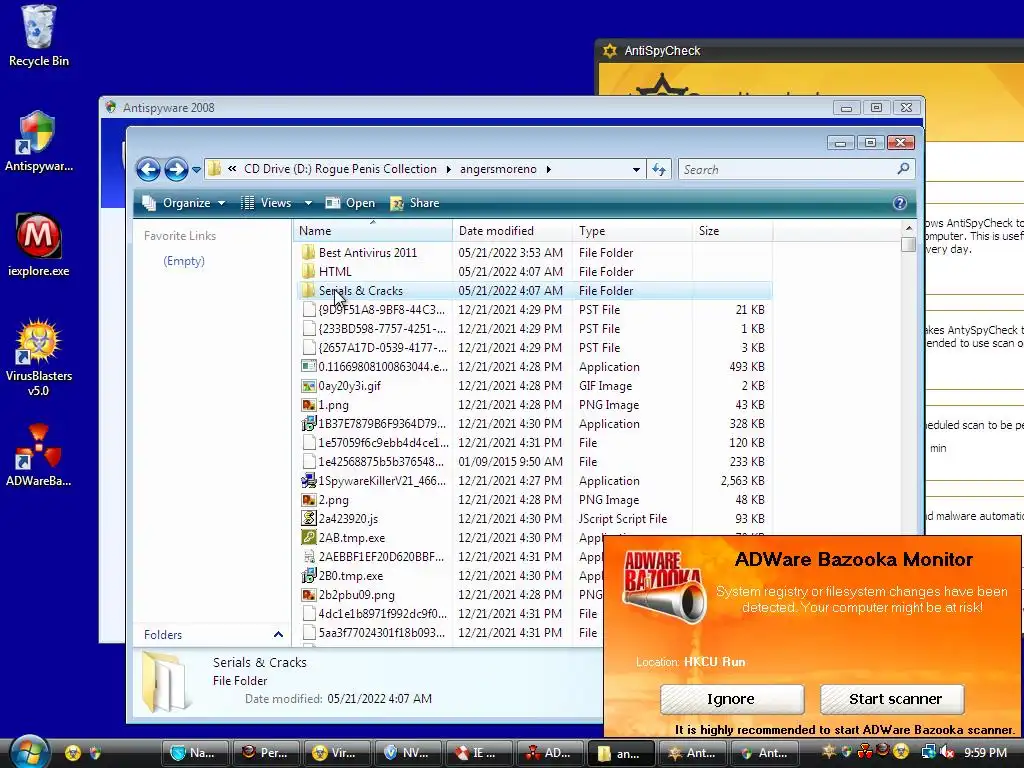Sort by Date modified column header
1024x768 pixels.
[x=512, y=231]
